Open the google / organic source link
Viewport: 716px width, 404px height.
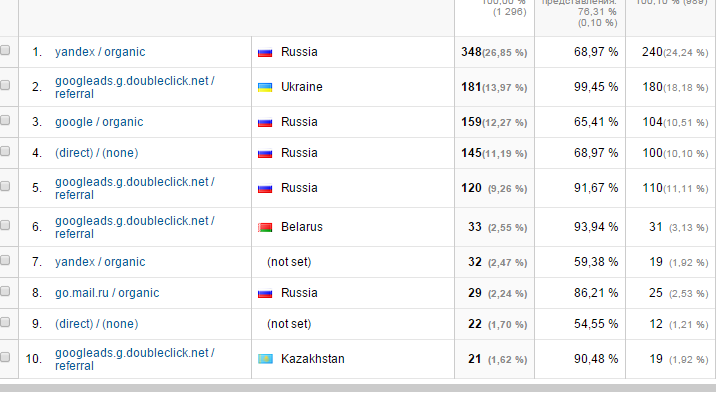click(99, 122)
